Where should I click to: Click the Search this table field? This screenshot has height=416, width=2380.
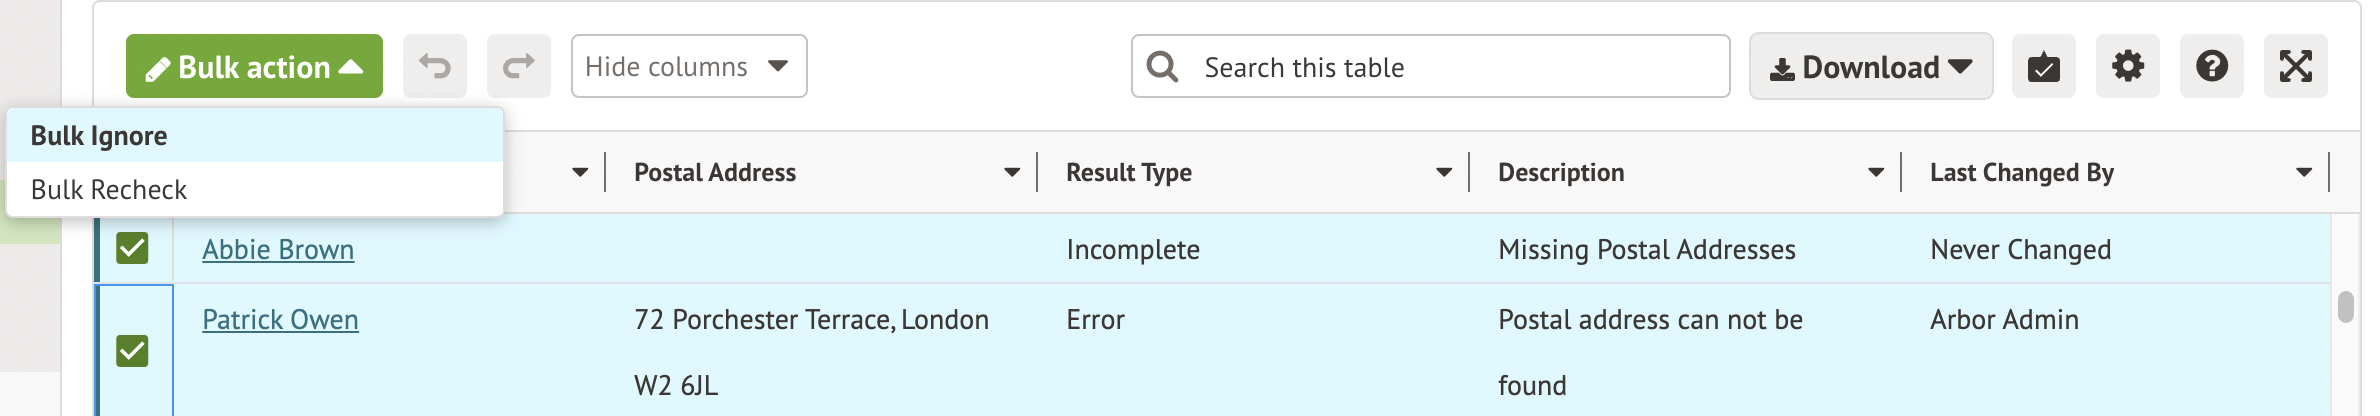click(1450, 67)
